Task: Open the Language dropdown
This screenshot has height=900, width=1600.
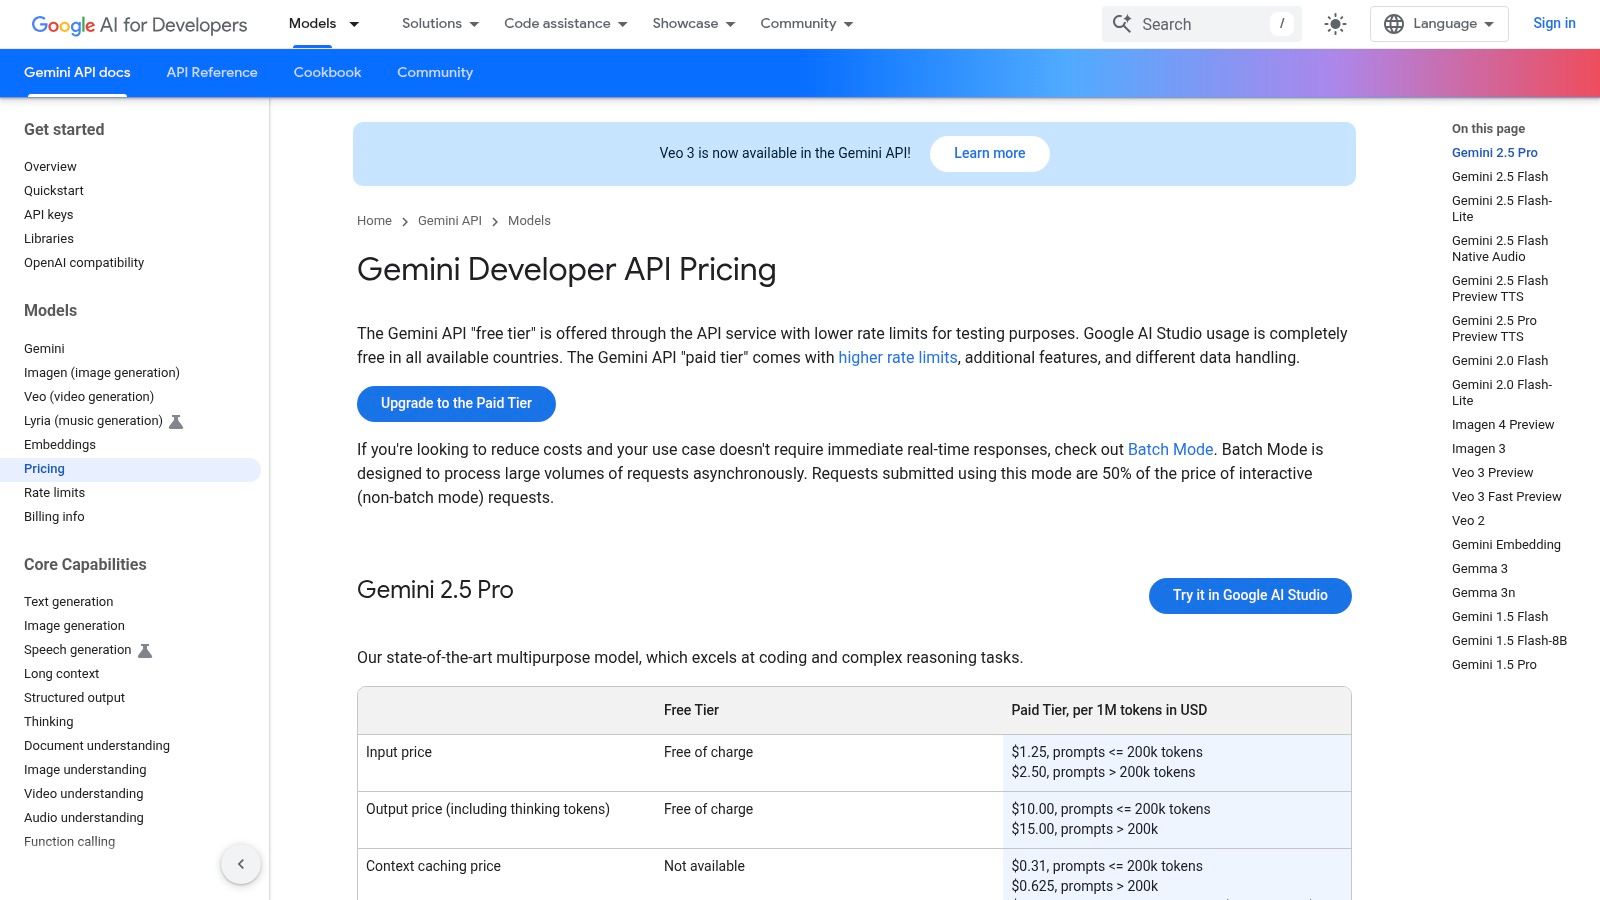Action: click(x=1439, y=24)
